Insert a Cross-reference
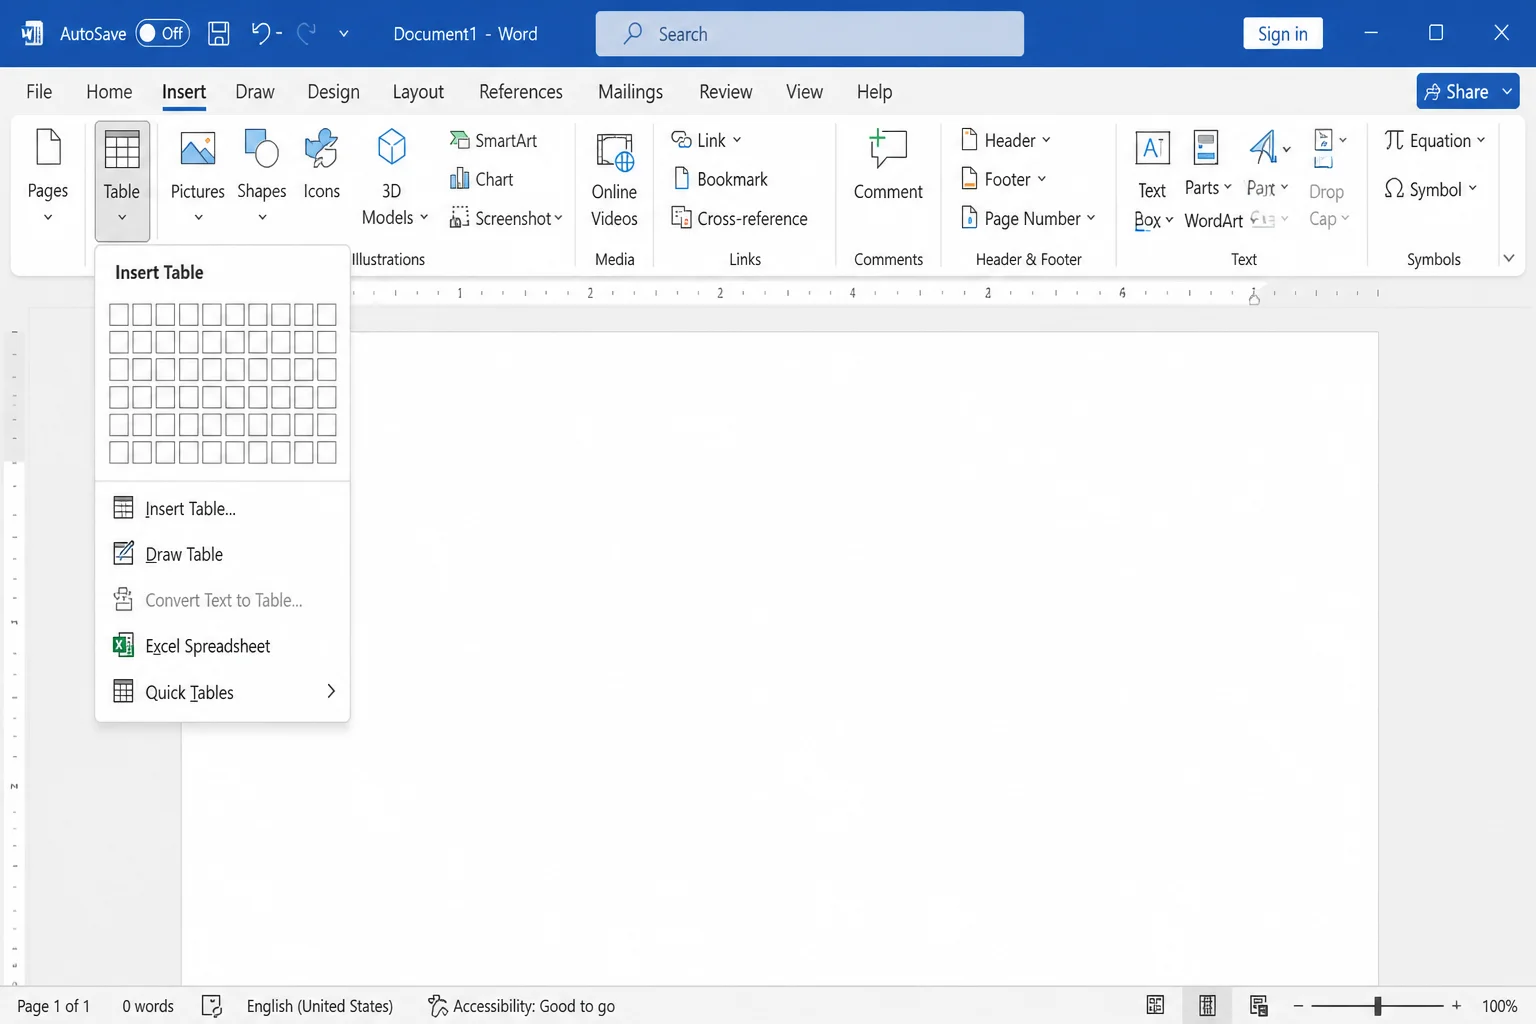Screen dimensions: 1536x1024 pyautogui.click(x=740, y=218)
